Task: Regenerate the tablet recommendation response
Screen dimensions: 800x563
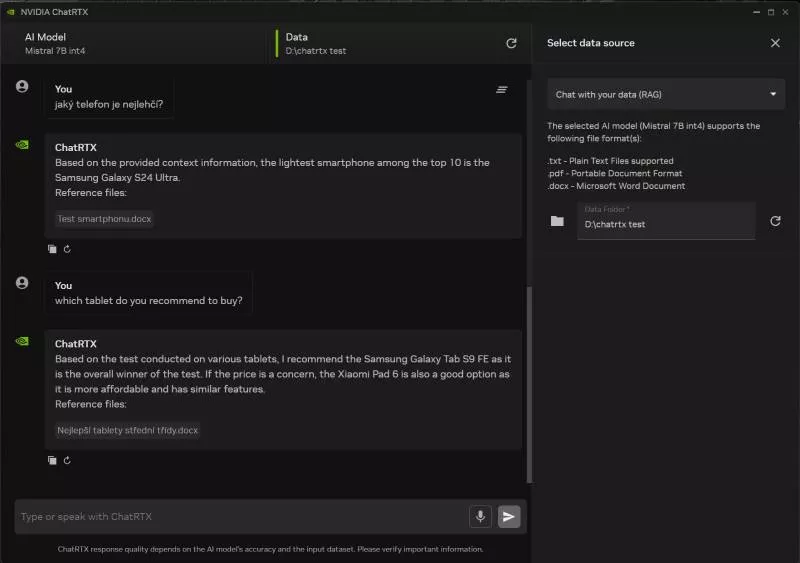Action: click(x=67, y=460)
